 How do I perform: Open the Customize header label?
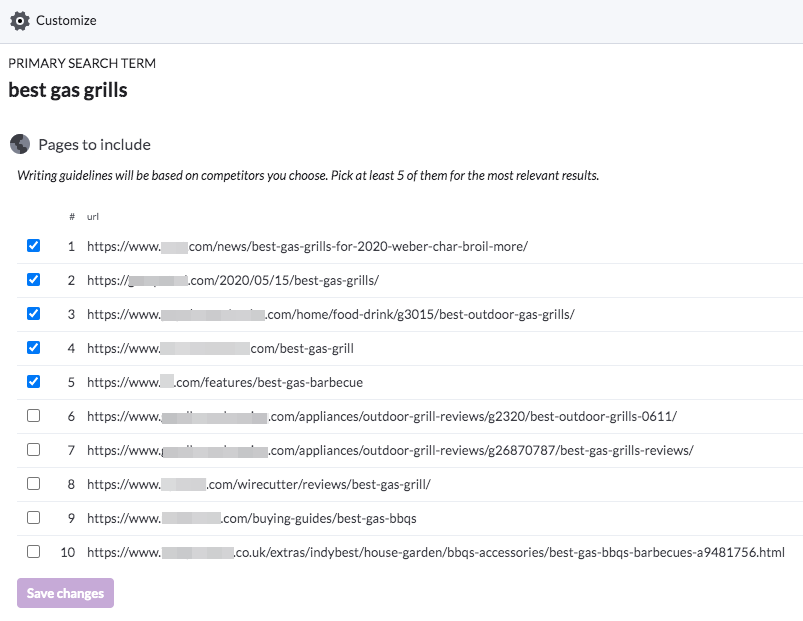(66, 20)
